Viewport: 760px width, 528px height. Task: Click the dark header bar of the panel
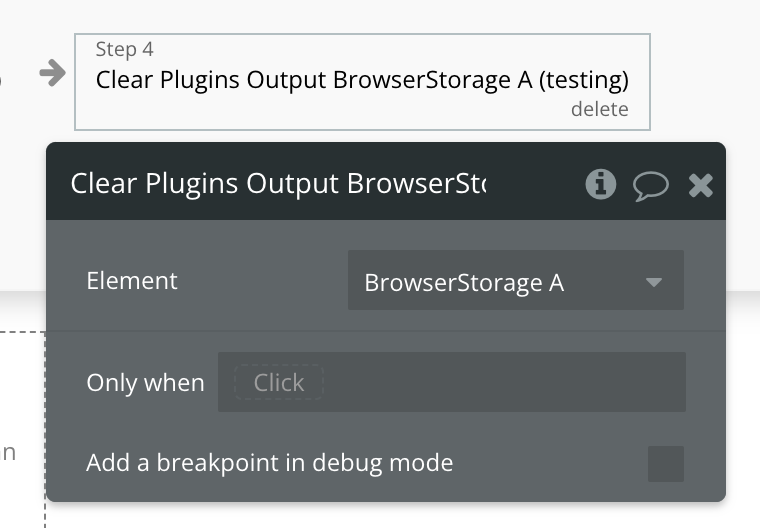click(386, 181)
